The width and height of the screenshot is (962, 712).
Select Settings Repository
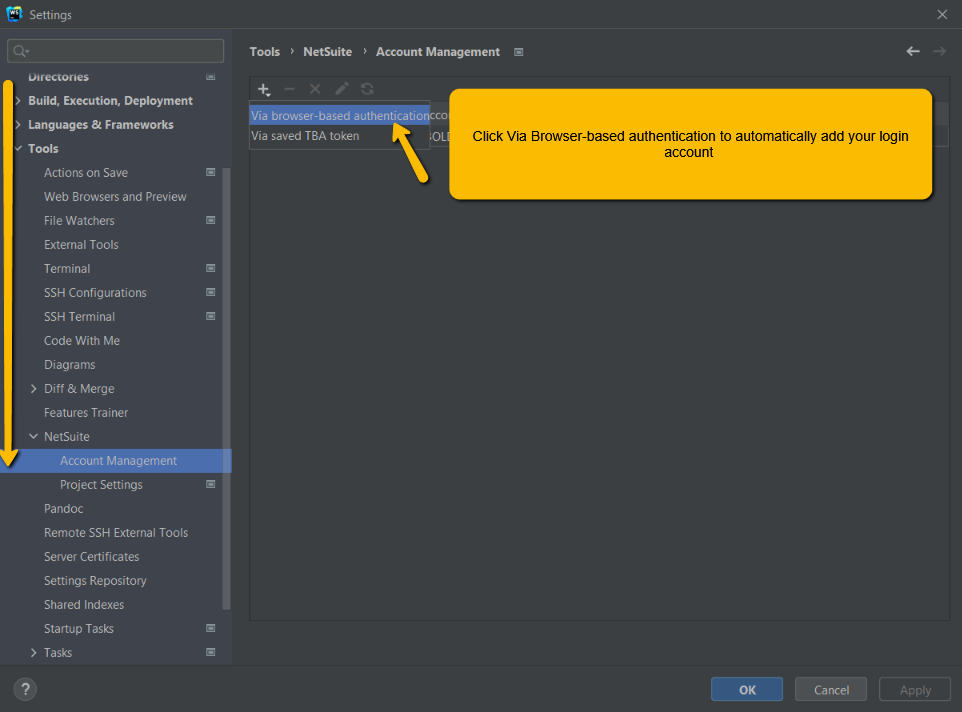coord(95,581)
